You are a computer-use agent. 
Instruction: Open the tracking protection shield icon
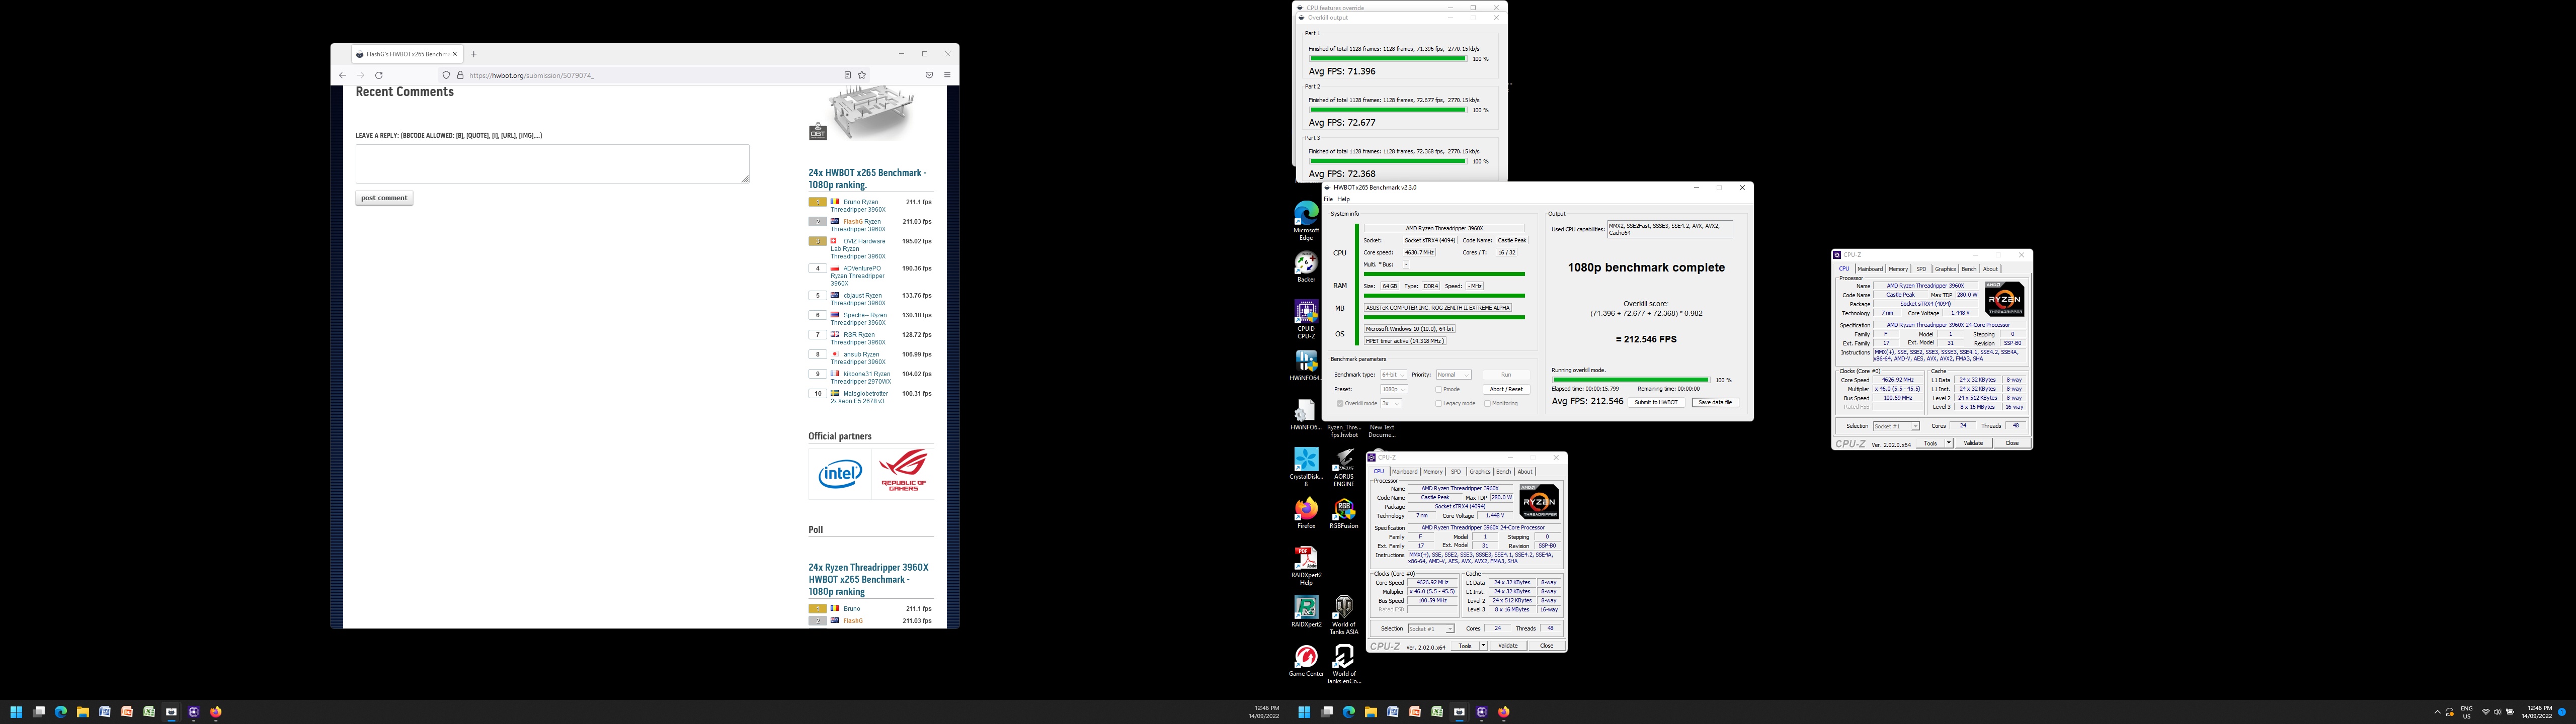(x=446, y=75)
